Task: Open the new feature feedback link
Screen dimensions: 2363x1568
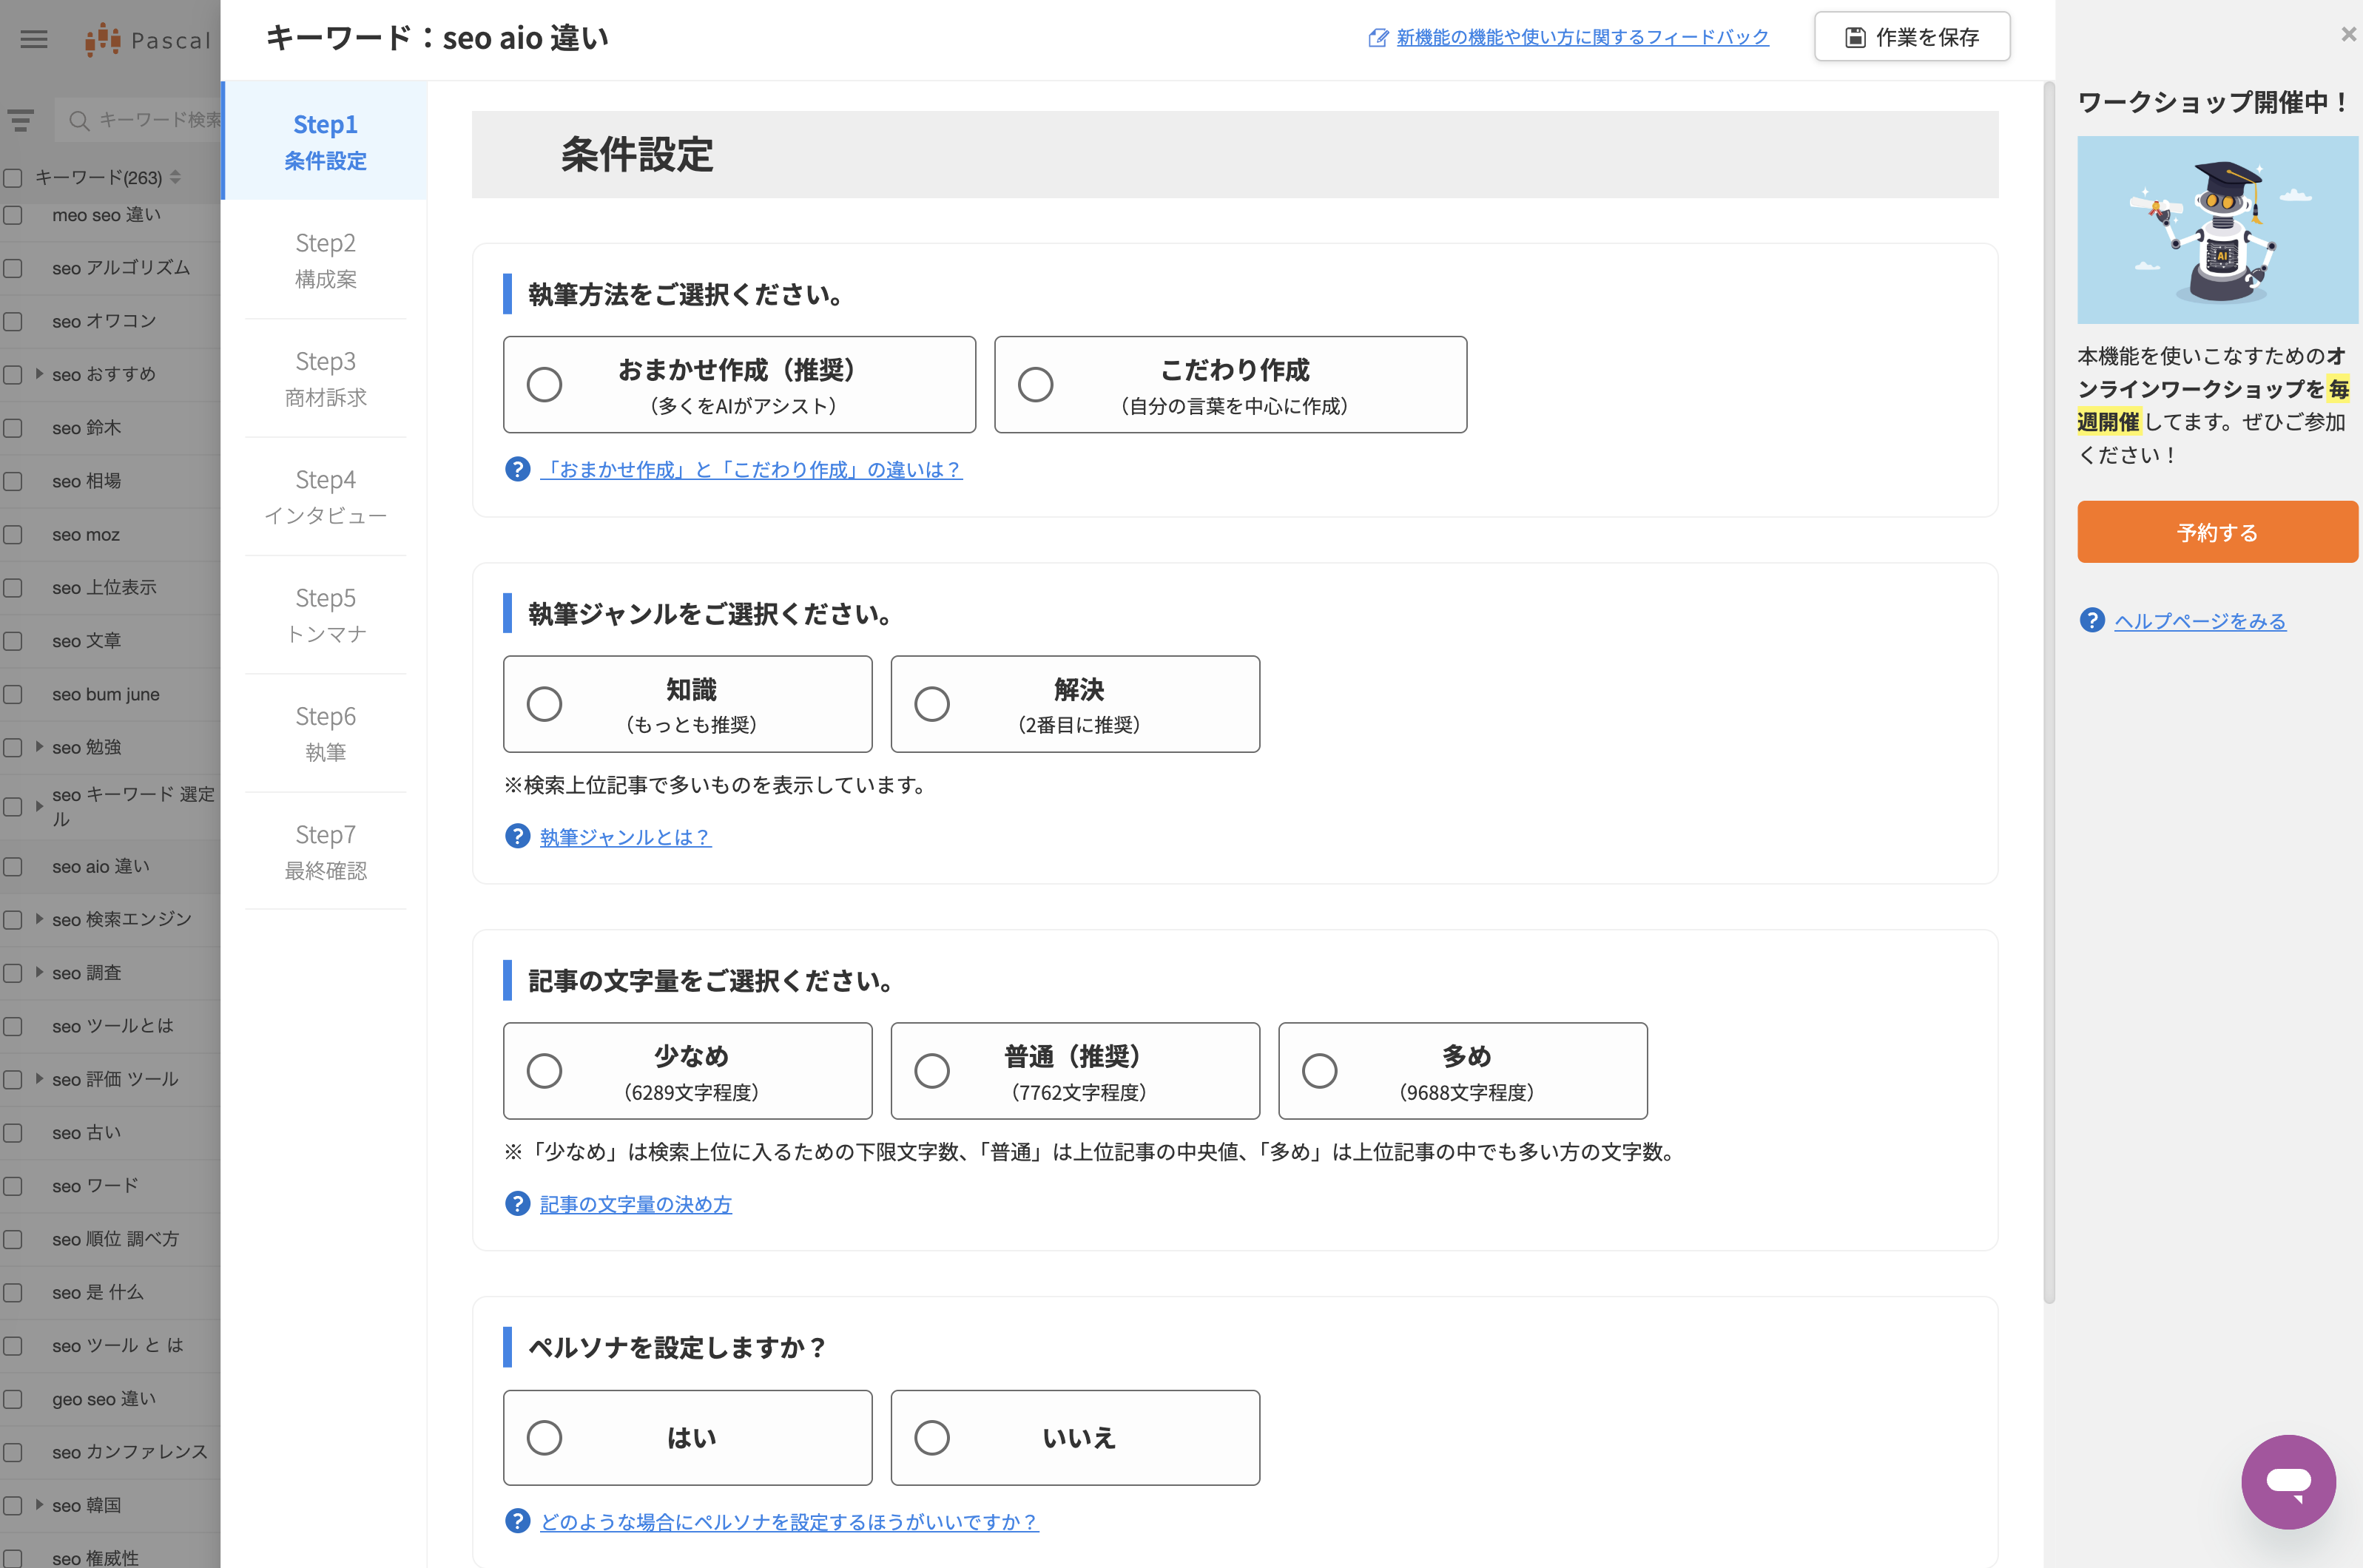Action: pos(1582,37)
